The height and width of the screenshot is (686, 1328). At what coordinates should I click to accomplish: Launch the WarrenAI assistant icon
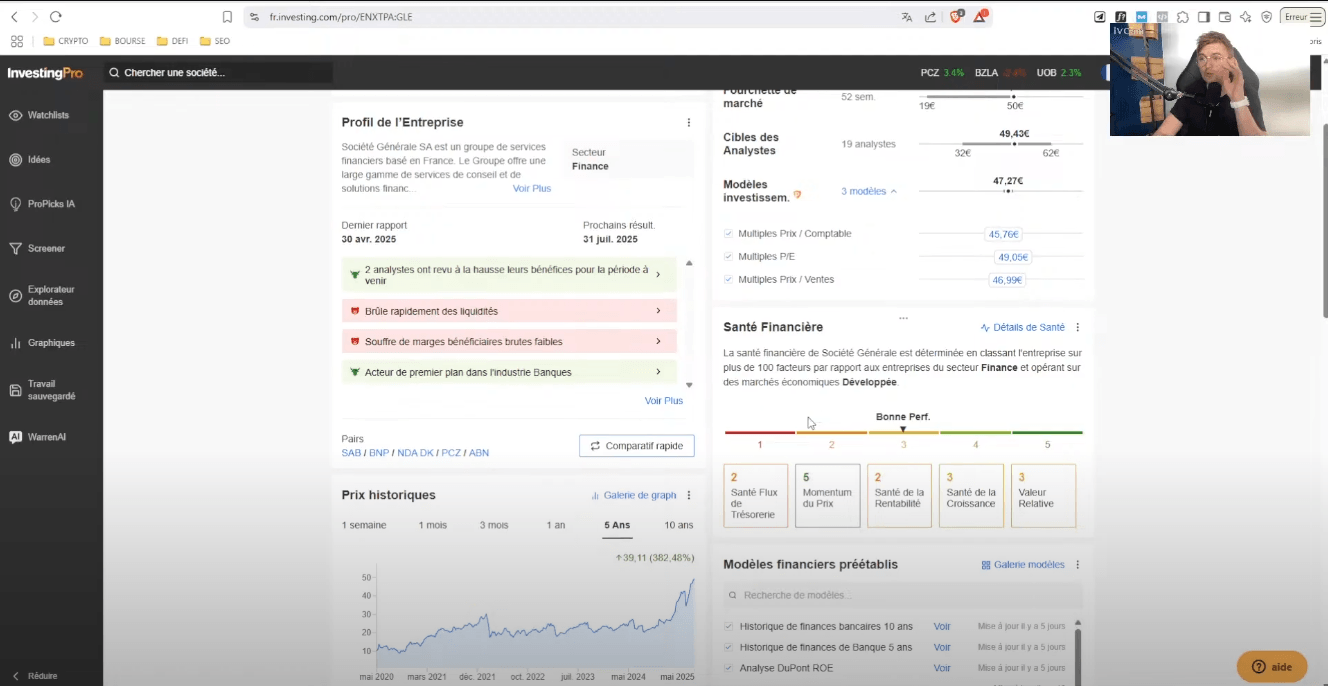point(15,437)
